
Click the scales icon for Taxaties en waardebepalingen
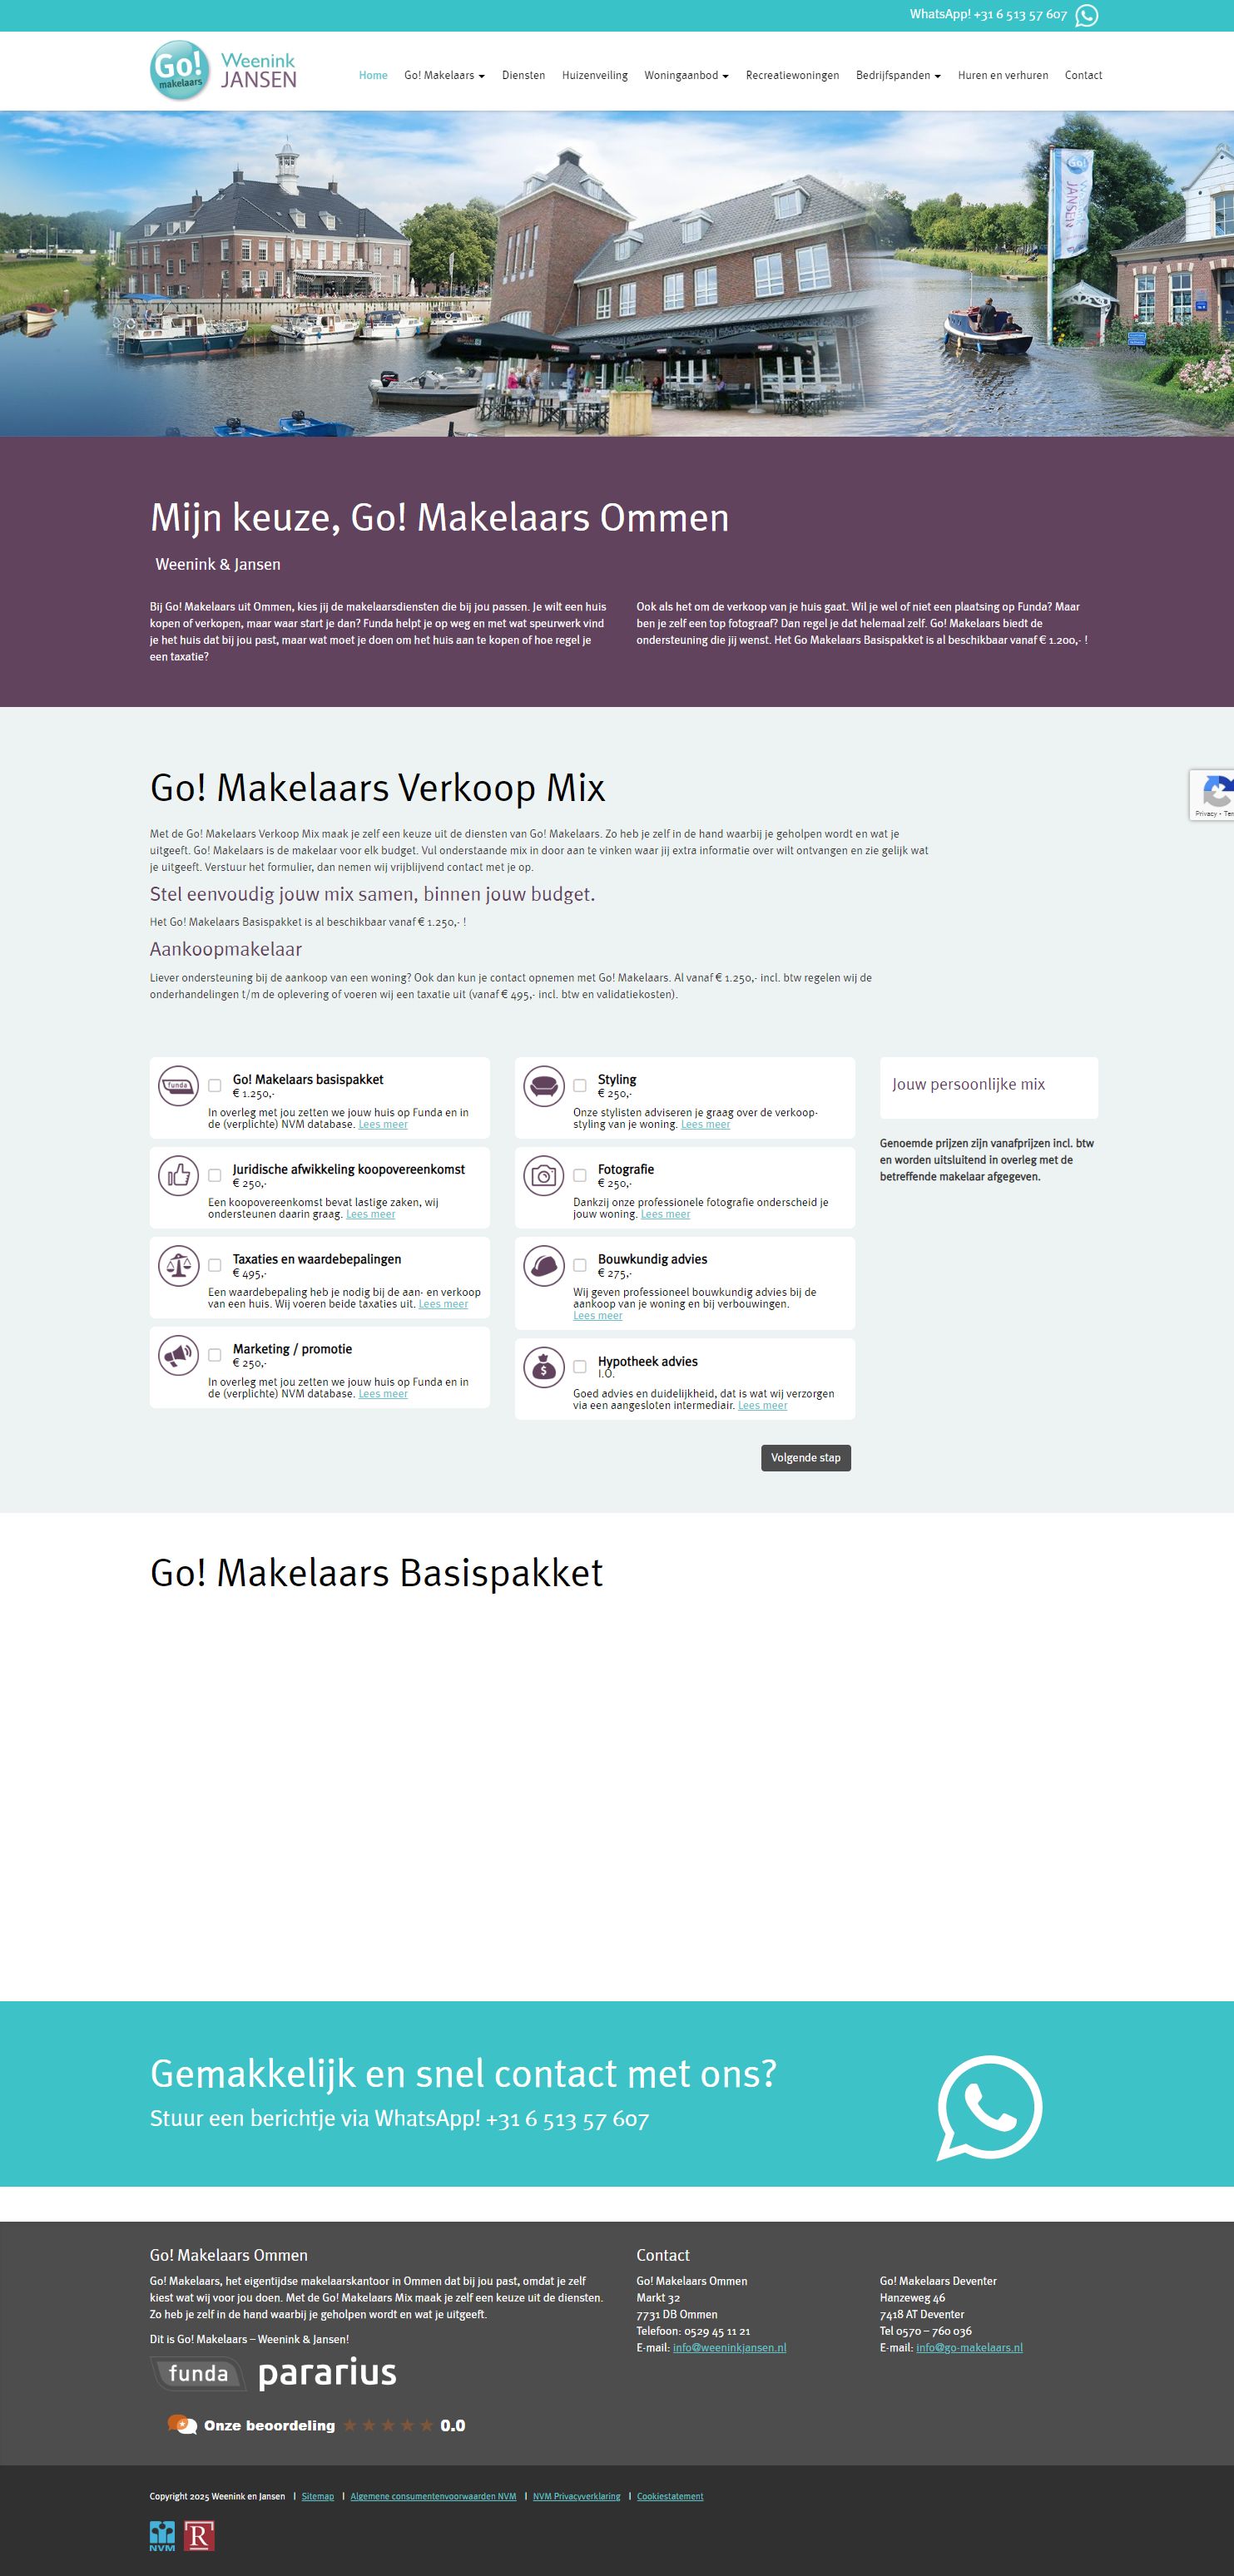tap(179, 1266)
